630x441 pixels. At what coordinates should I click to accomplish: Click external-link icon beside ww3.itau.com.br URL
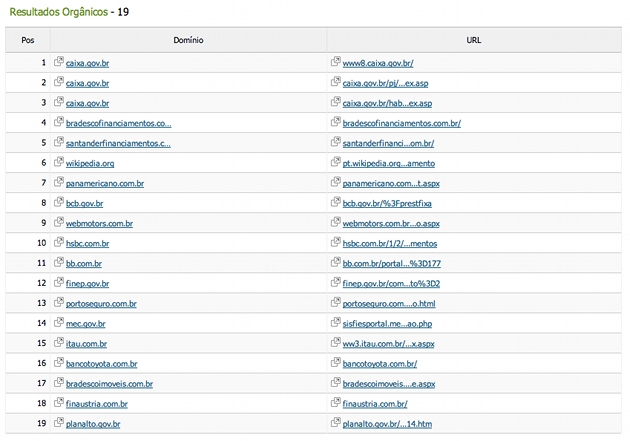click(336, 343)
